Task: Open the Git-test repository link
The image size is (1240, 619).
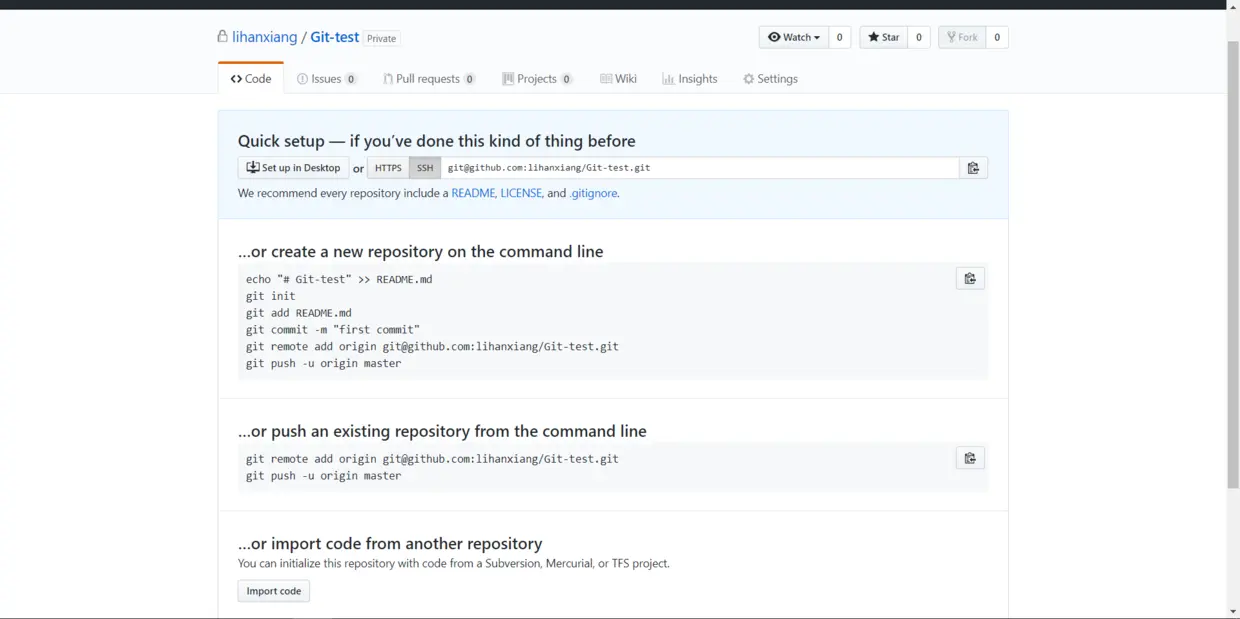Action: (335, 37)
